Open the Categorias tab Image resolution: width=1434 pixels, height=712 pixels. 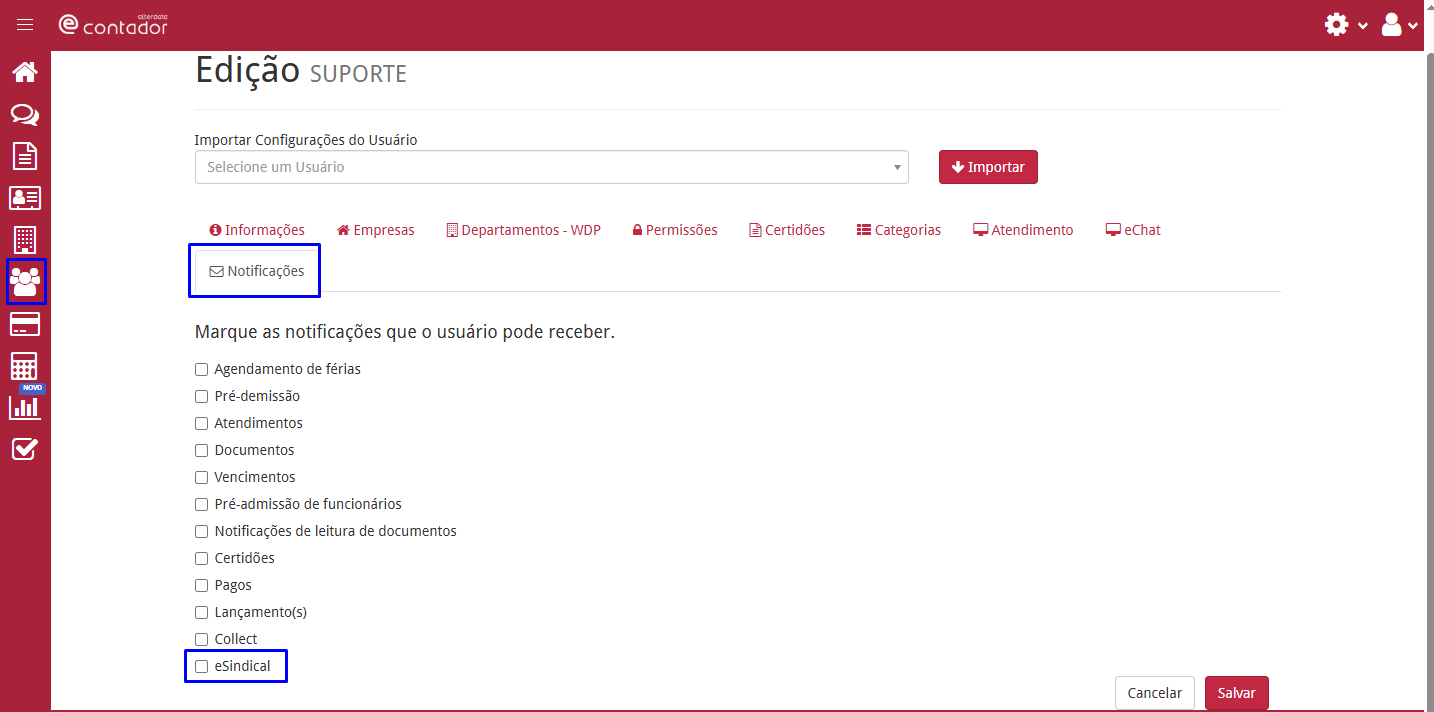(899, 230)
